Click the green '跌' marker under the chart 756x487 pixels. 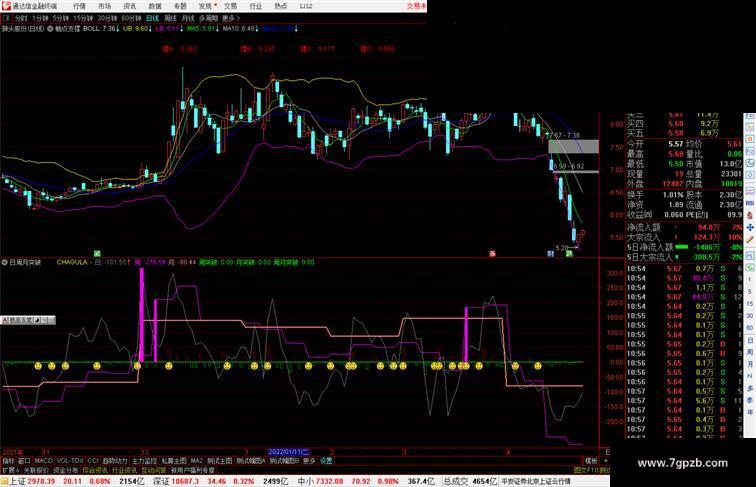(x=569, y=253)
